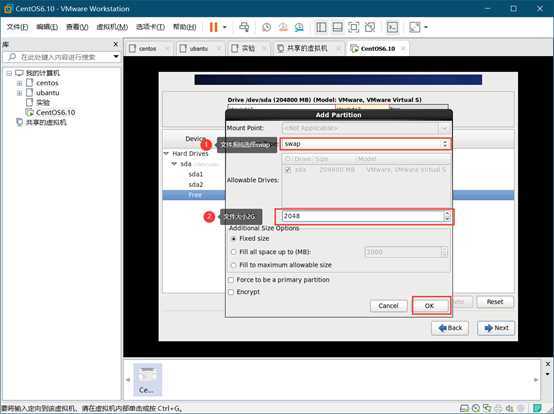
Task: Click Cancel in Add Partition dialog
Action: coord(388,306)
